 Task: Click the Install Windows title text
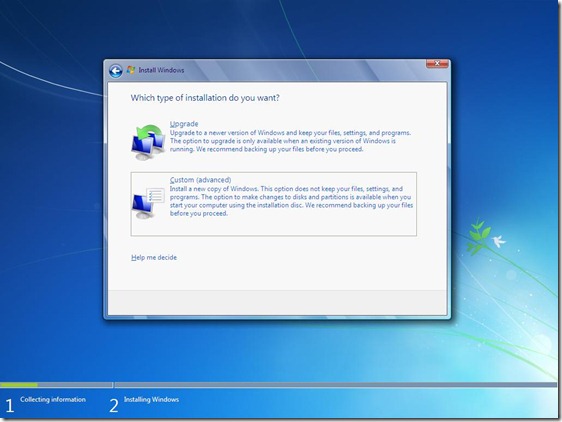tap(161, 70)
